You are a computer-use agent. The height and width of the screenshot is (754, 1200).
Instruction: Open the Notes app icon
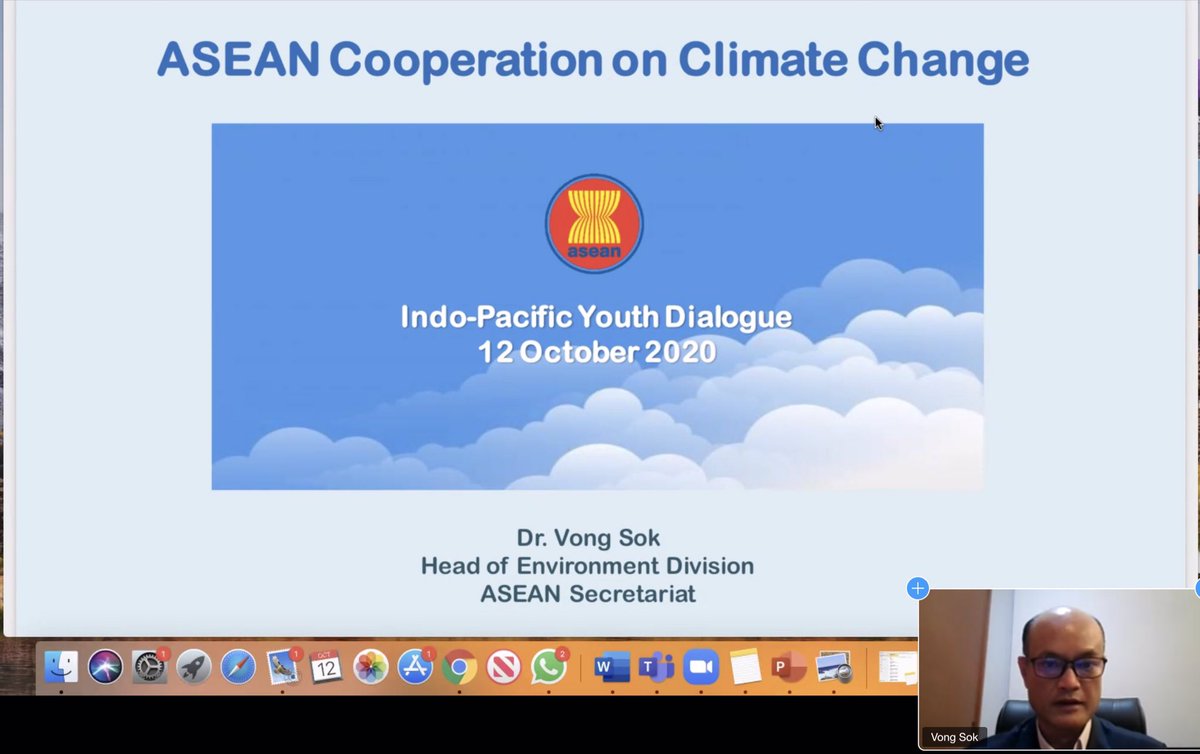tap(745, 666)
